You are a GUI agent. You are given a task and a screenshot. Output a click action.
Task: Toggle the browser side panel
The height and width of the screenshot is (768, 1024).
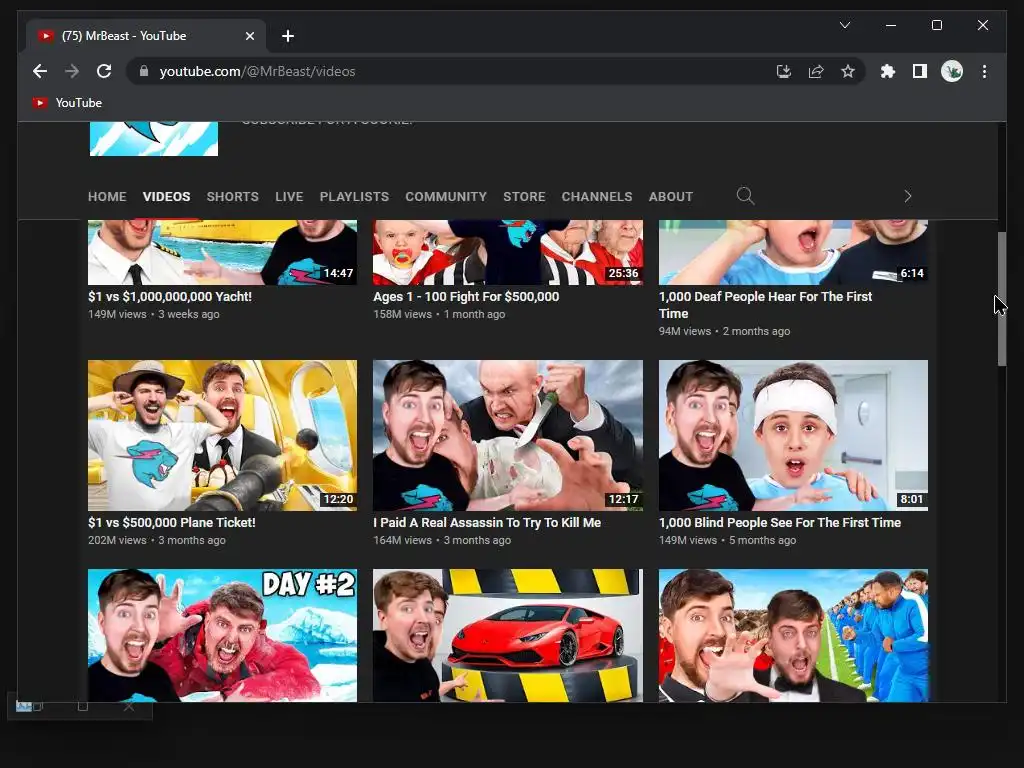[x=920, y=71]
